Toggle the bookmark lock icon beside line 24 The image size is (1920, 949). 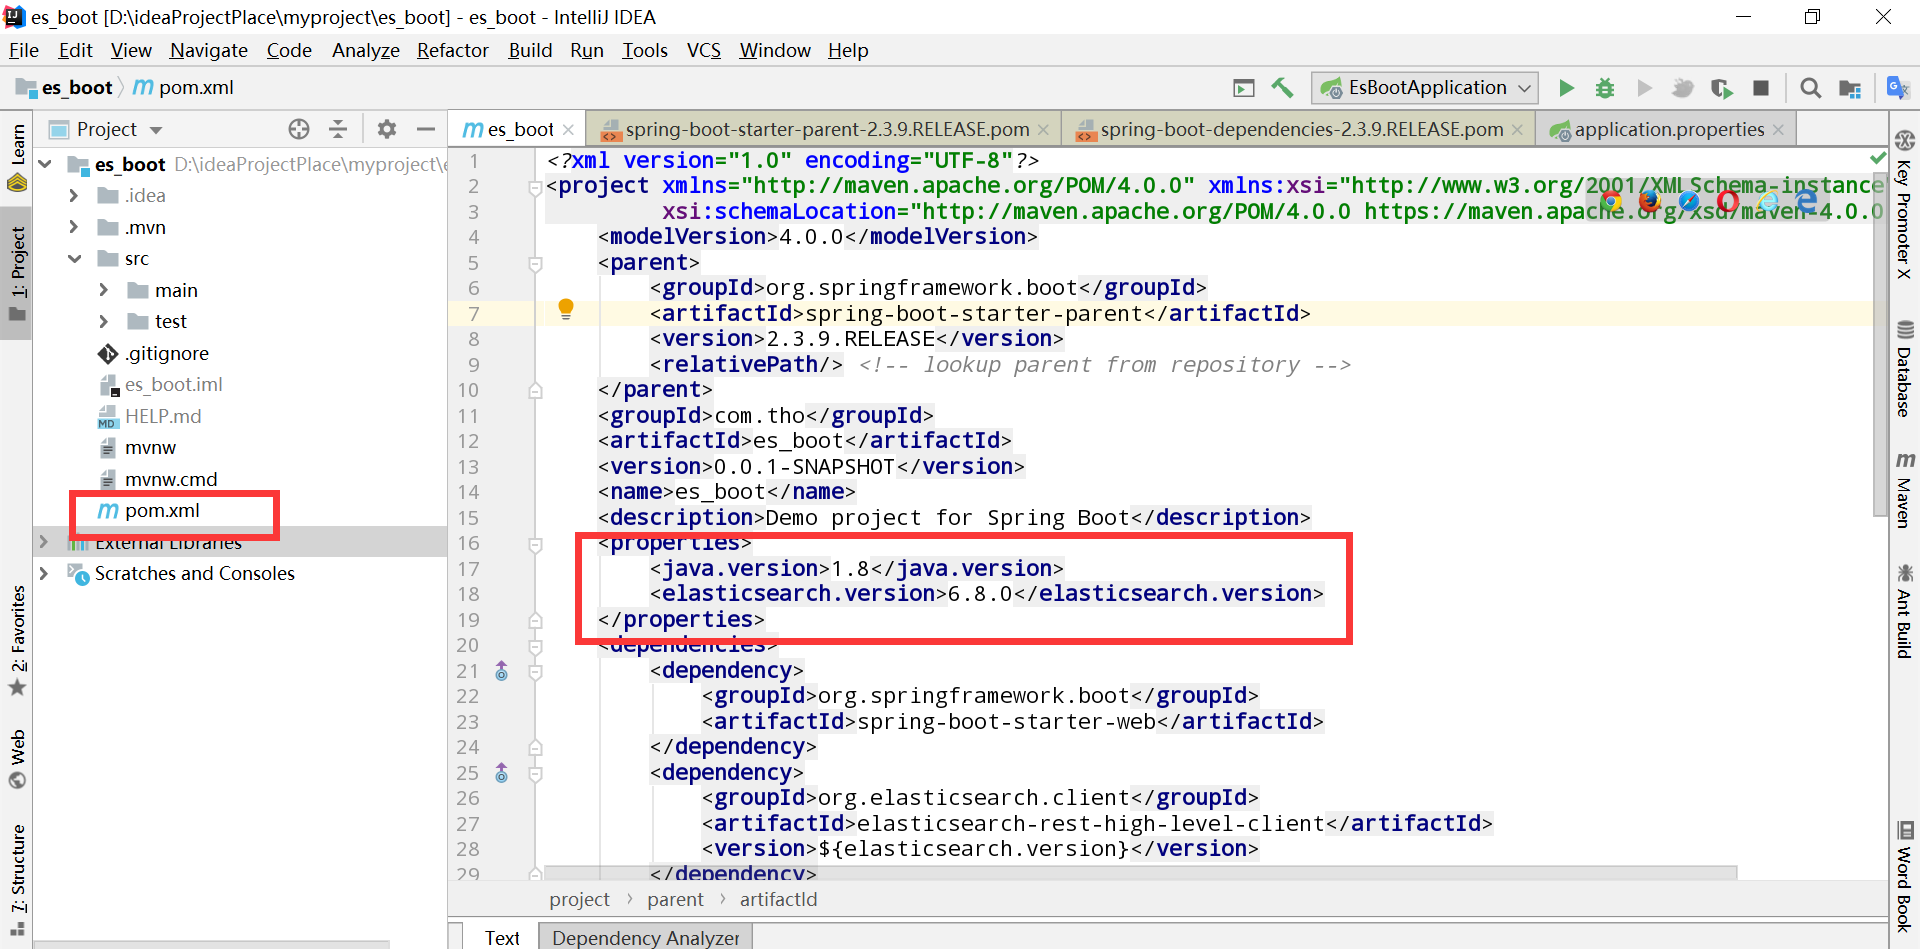coord(536,747)
